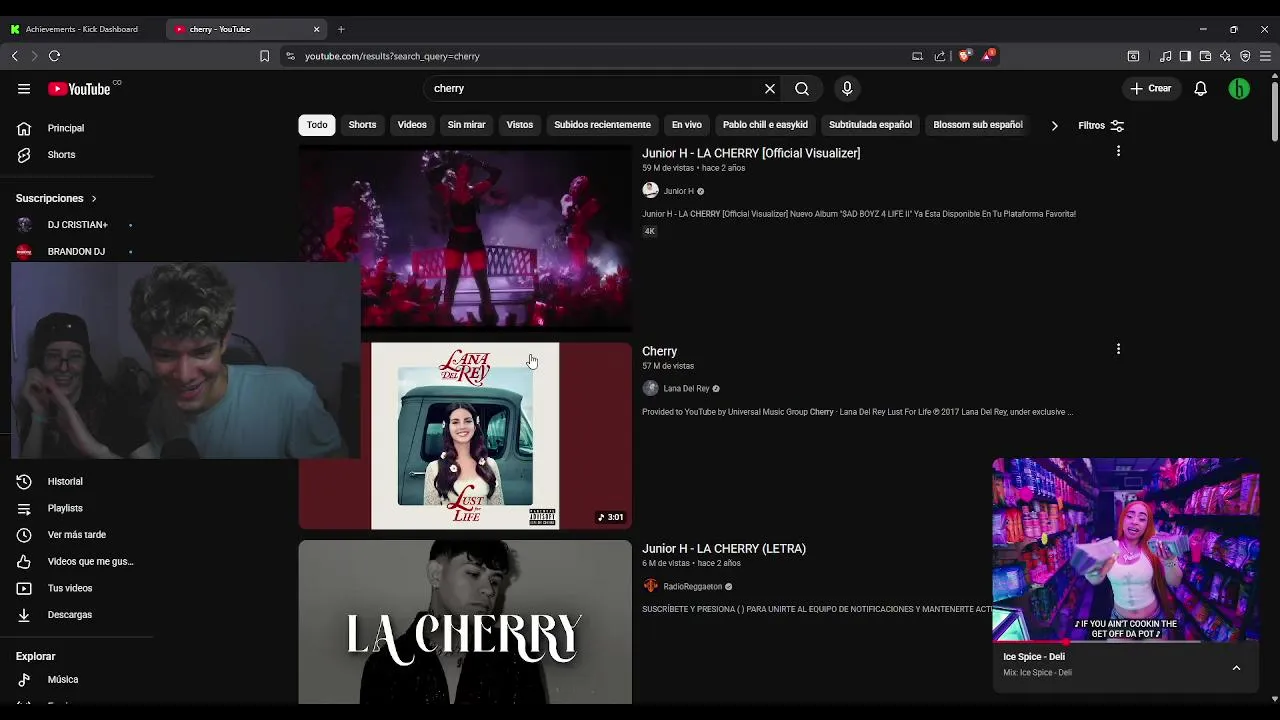1280x720 pixels.
Task: Open the YouTube hamburger guide menu
Action: (24, 89)
